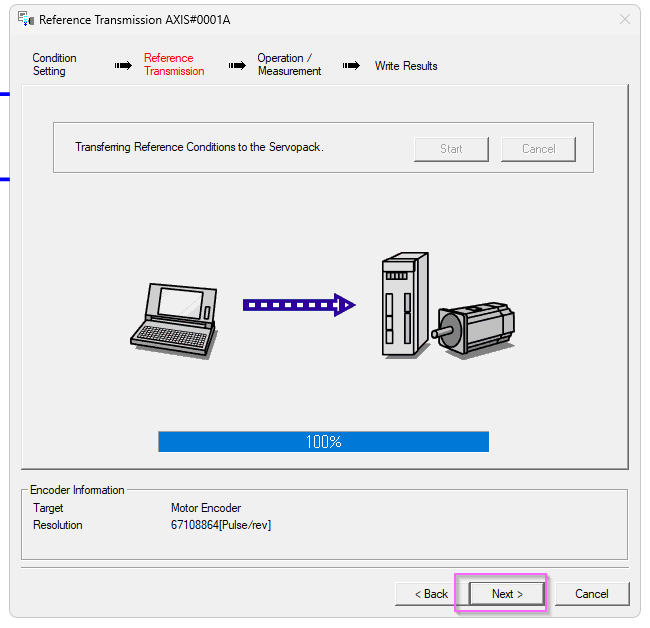Click the Reference Transmission window title icon
Viewport: 650px width, 628px height.
26,19
